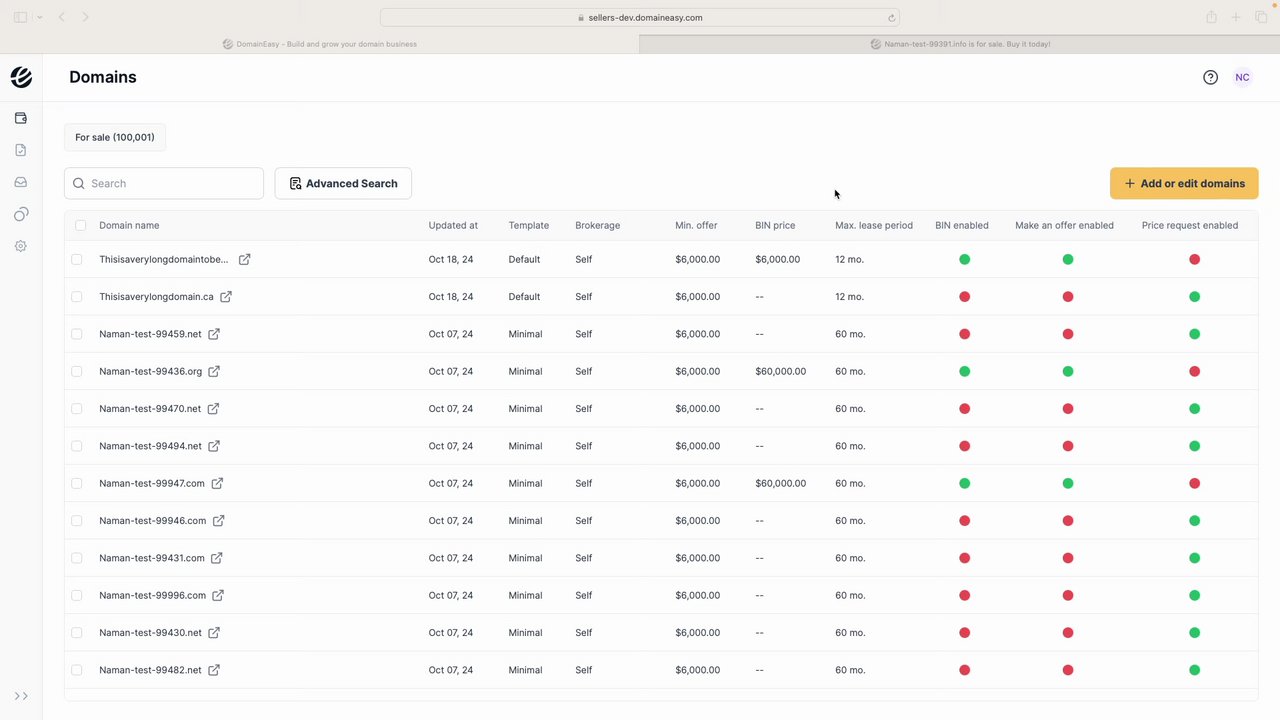Image resolution: width=1280 pixels, height=720 pixels.
Task: Open the inbox icon in sidebar
Action: tap(21, 182)
